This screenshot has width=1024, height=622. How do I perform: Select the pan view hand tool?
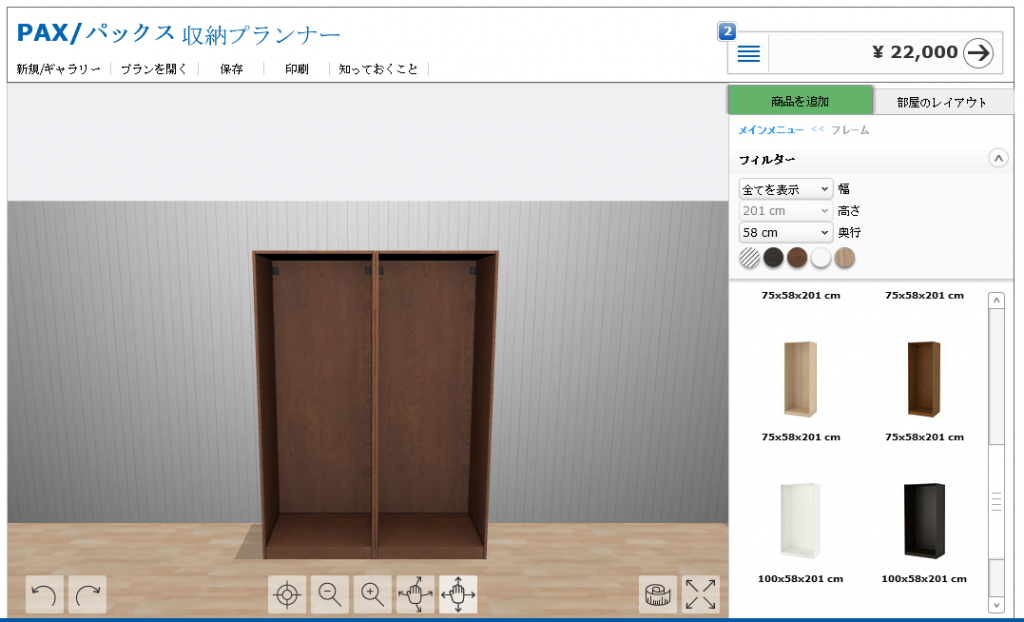click(x=458, y=595)
